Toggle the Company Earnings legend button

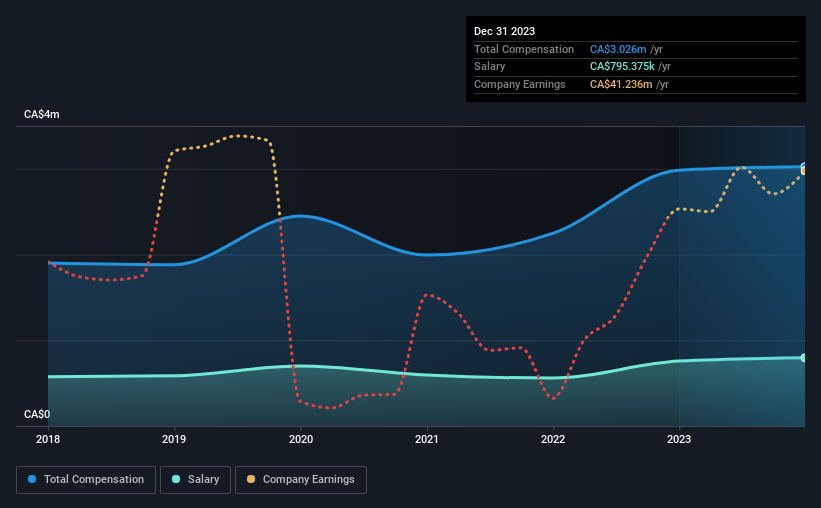tap(301, 480)
